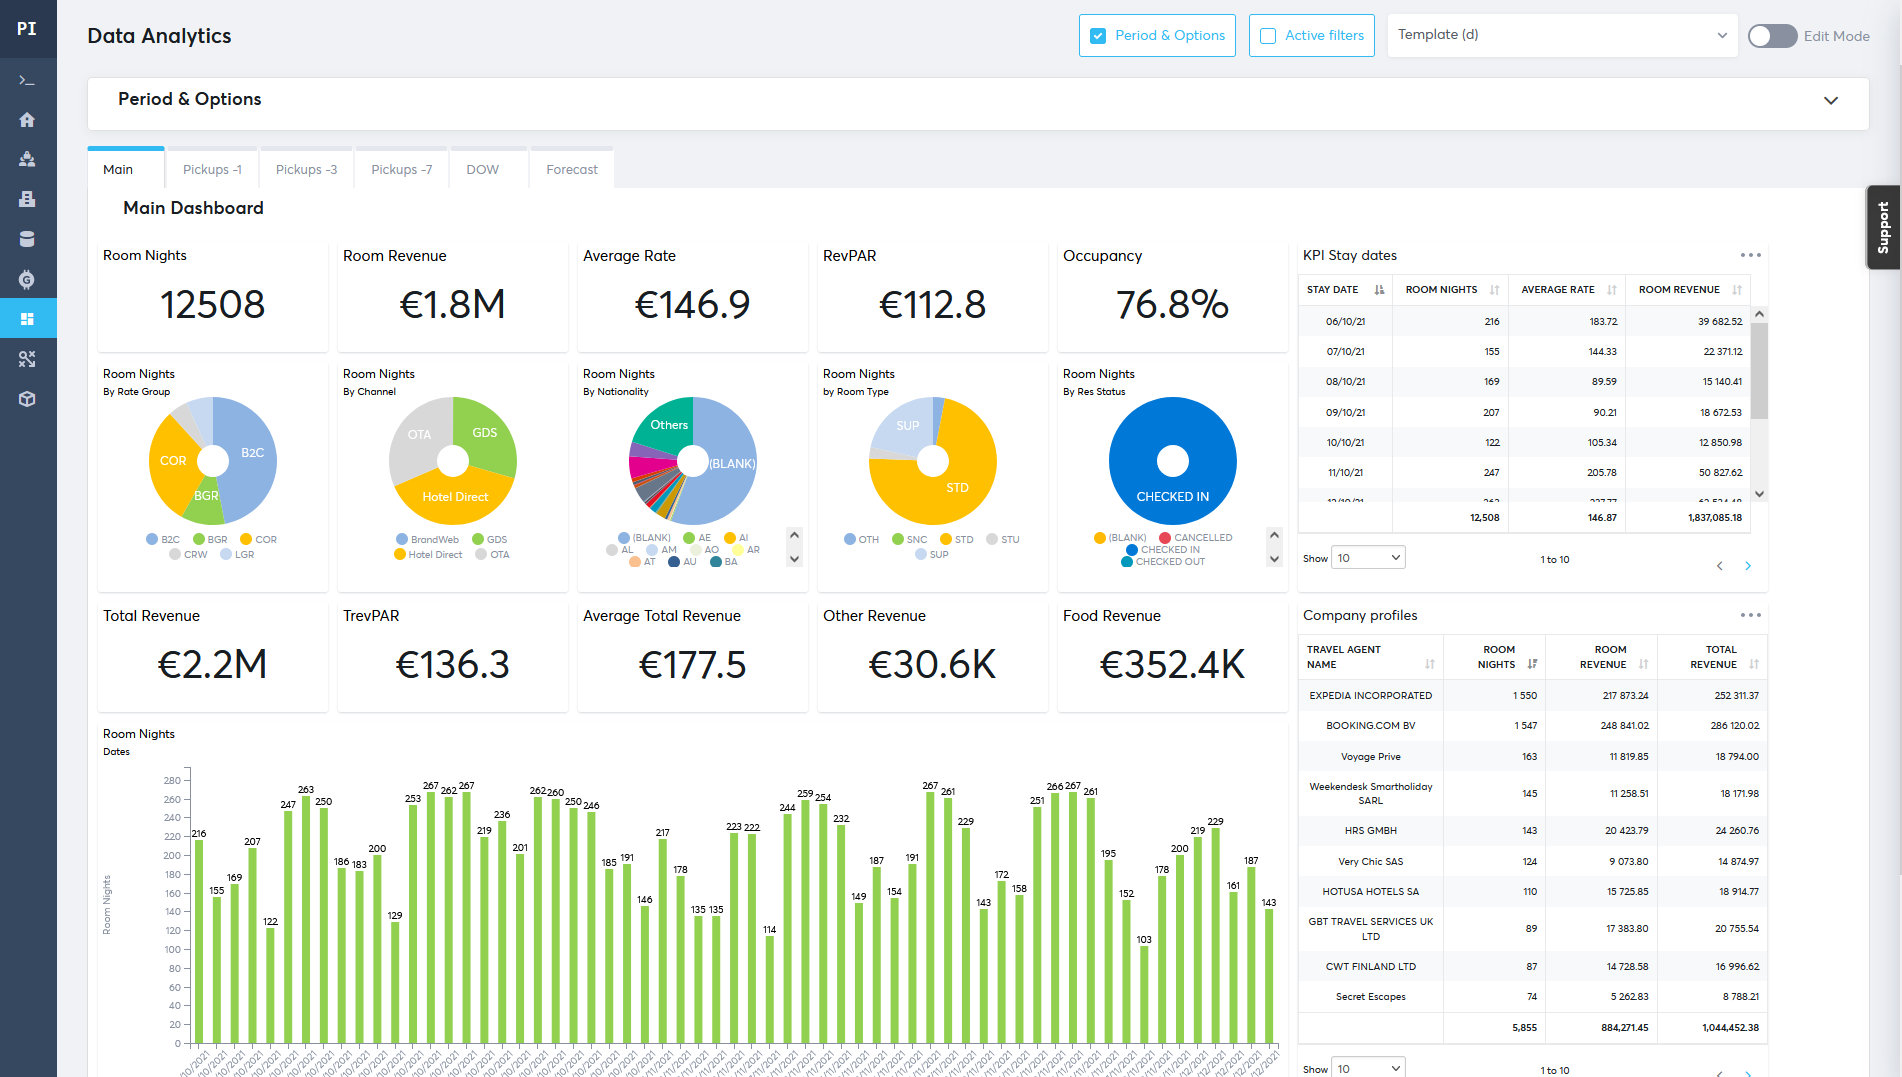Open the database icon in sidebar
Viewport: 1902px width, 1077px height.
tap(27, 239)
